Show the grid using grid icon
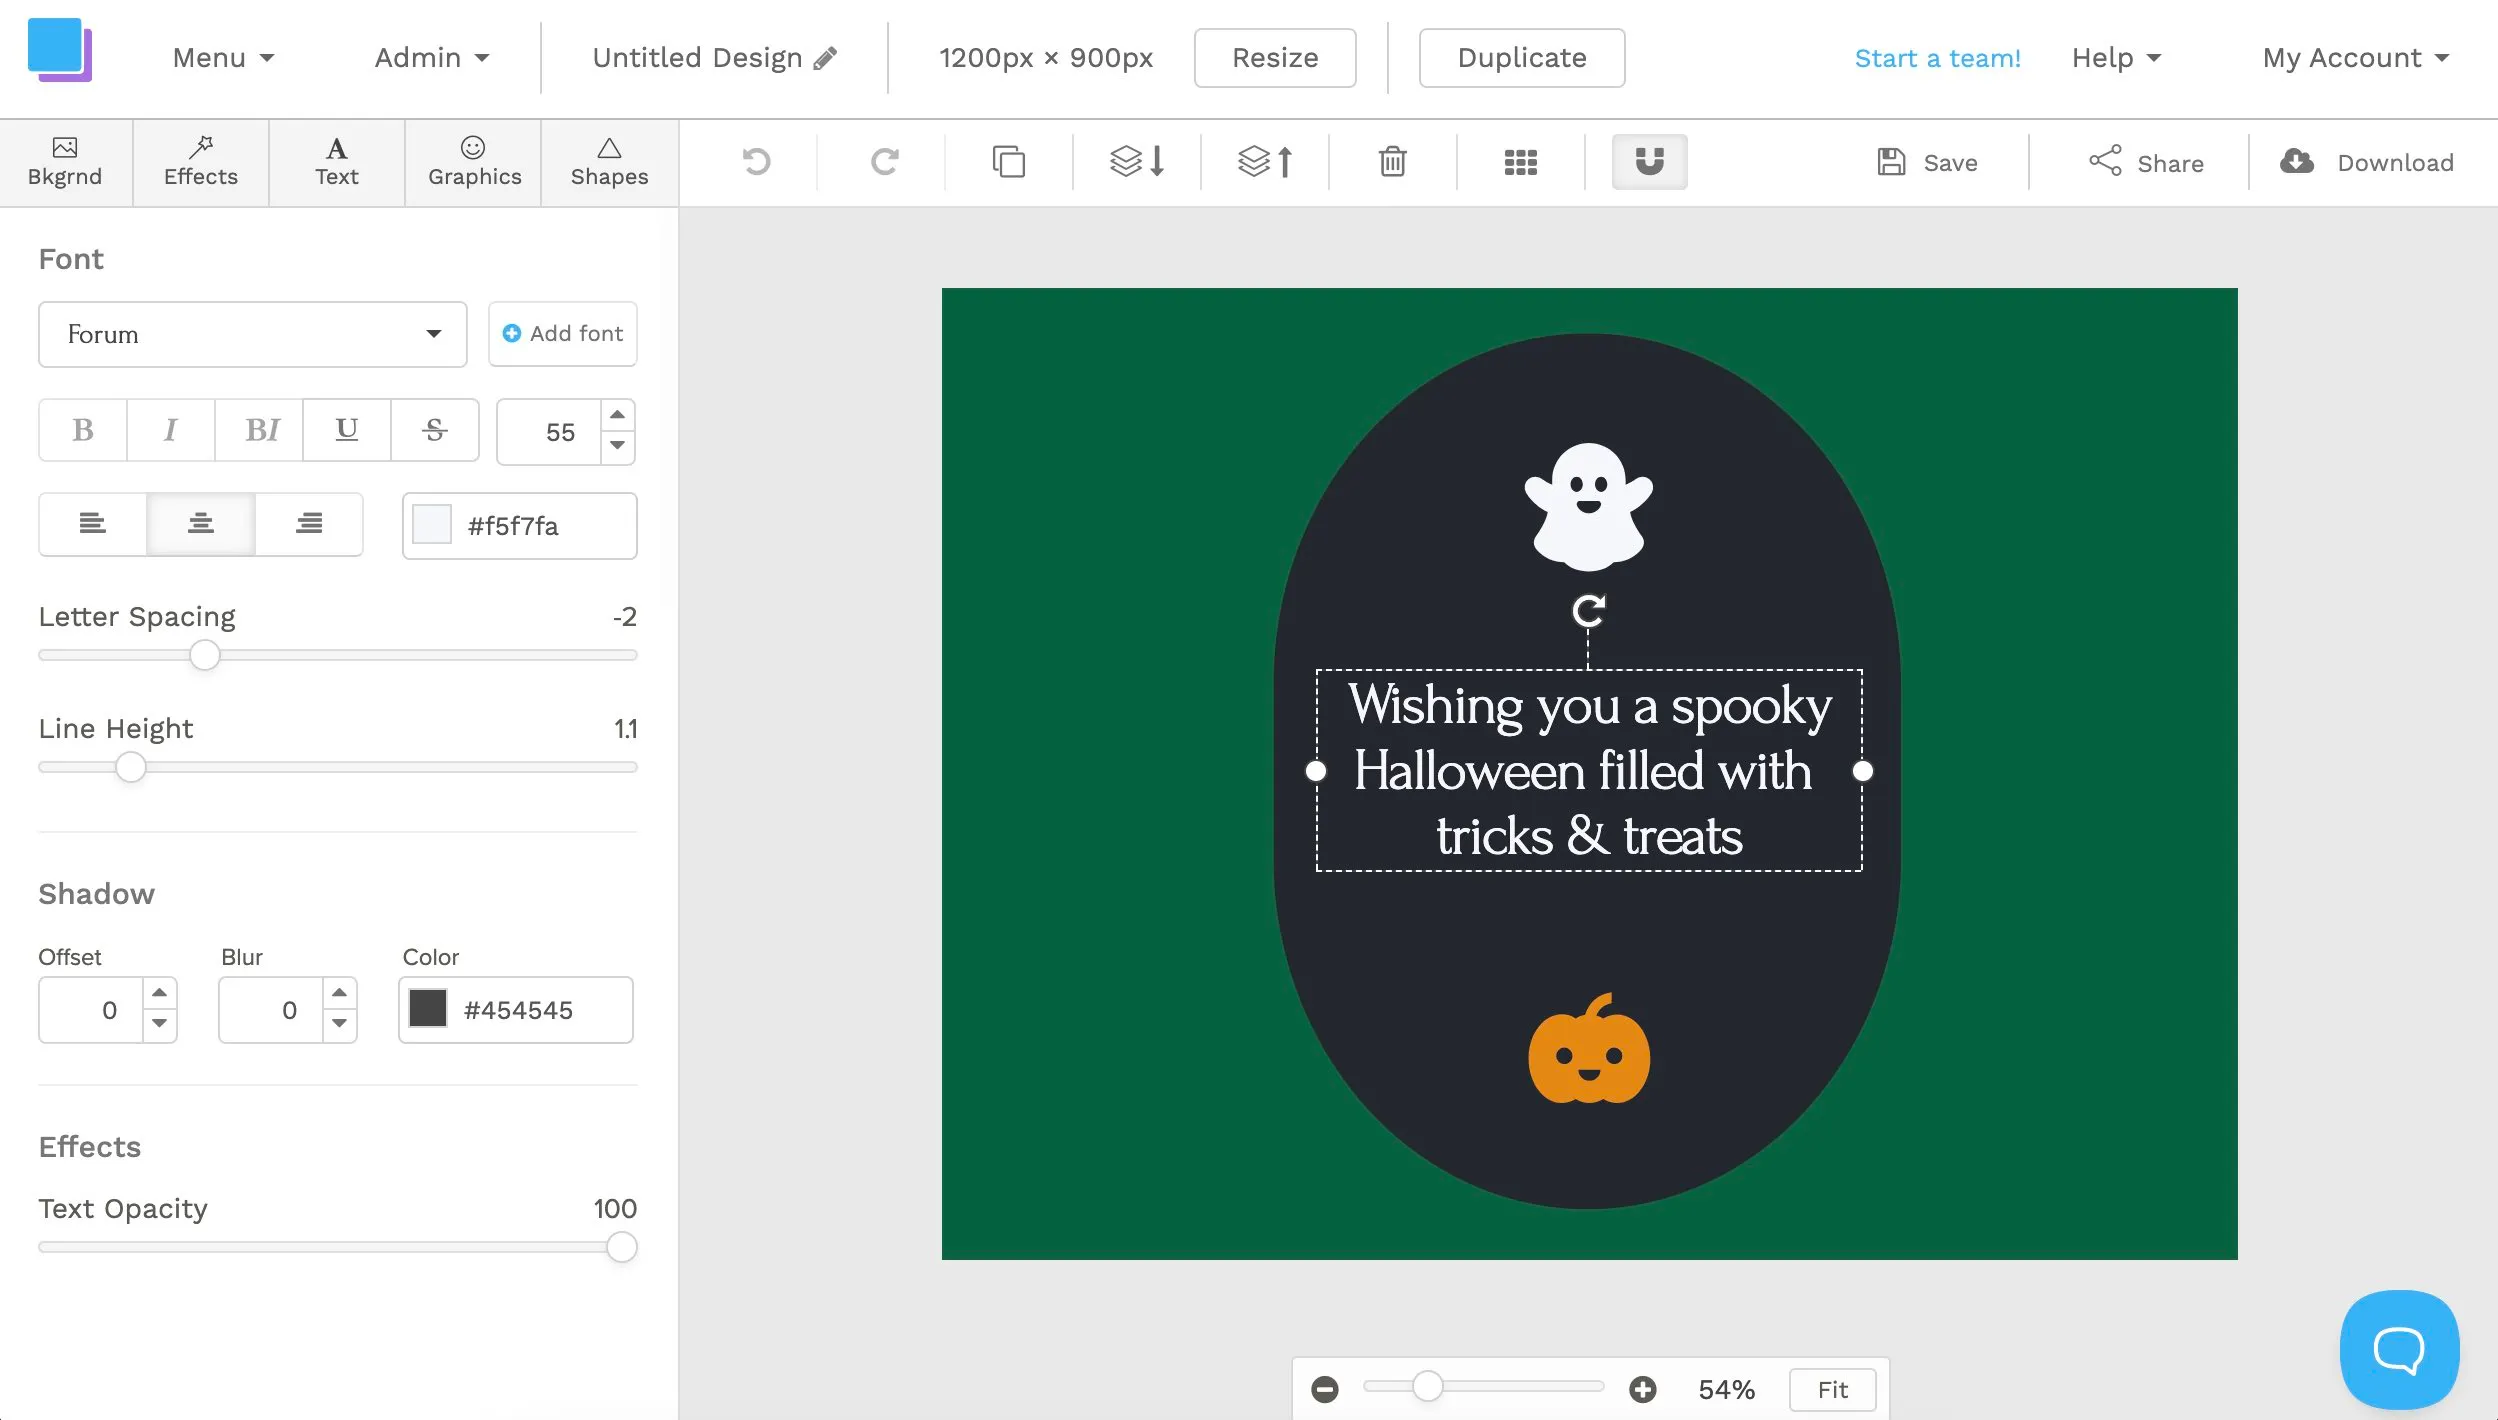 point(1520,162)
